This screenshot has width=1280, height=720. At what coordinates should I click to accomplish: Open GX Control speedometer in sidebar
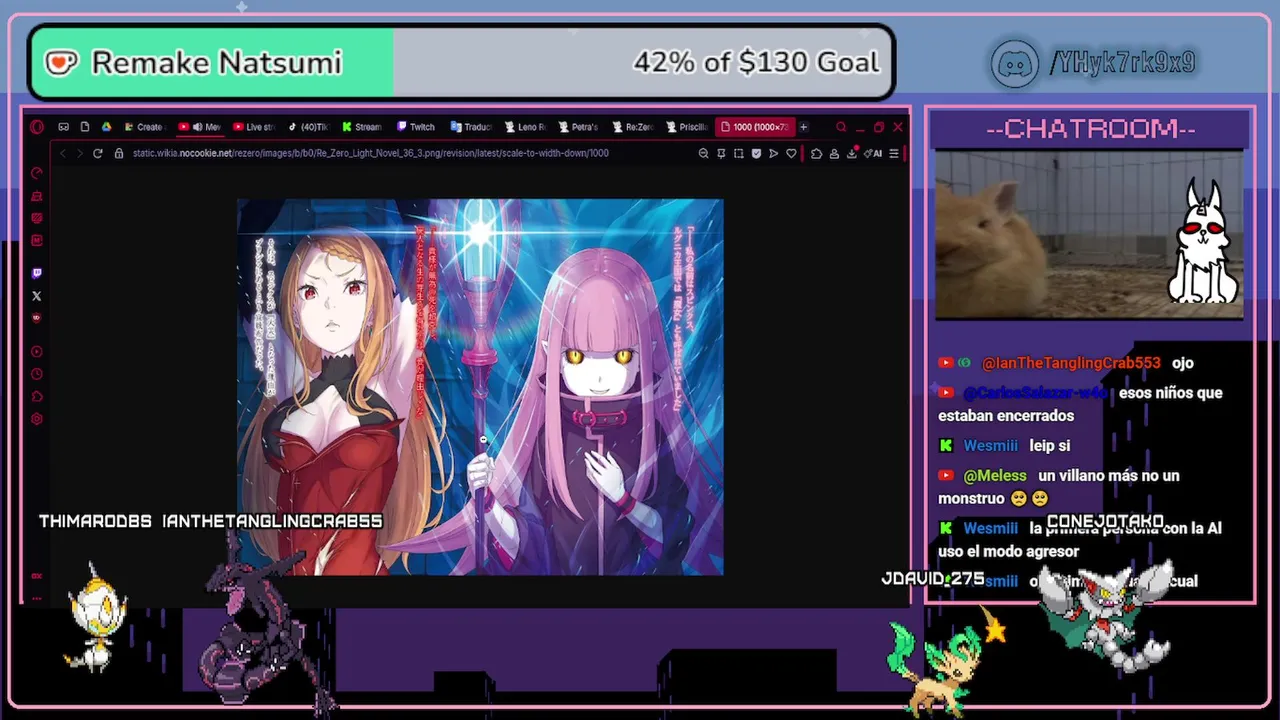(37, 173)
